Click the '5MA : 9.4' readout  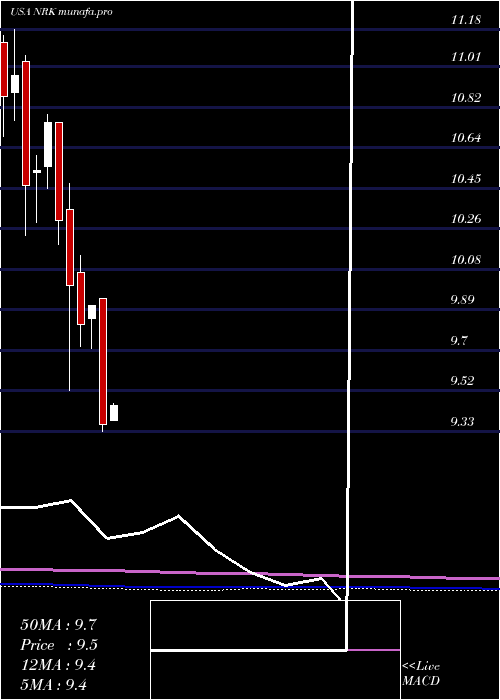(x=54, y=684)
